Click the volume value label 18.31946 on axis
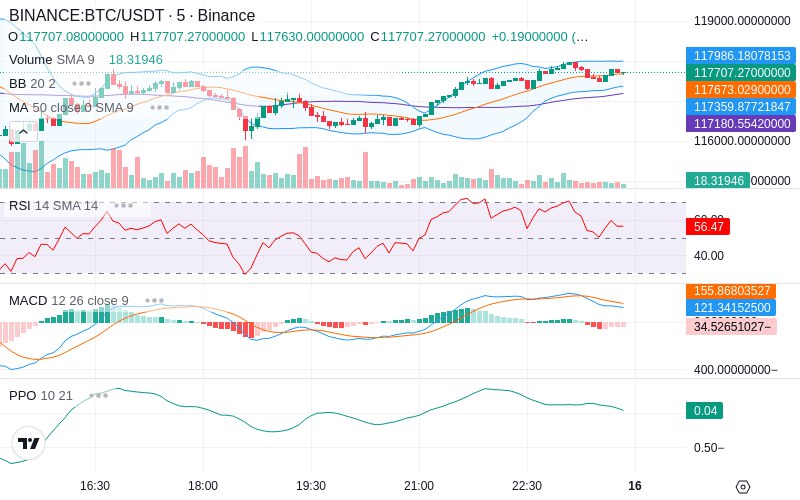This screenshot has height=500, width=800. [x=718, y=181]
